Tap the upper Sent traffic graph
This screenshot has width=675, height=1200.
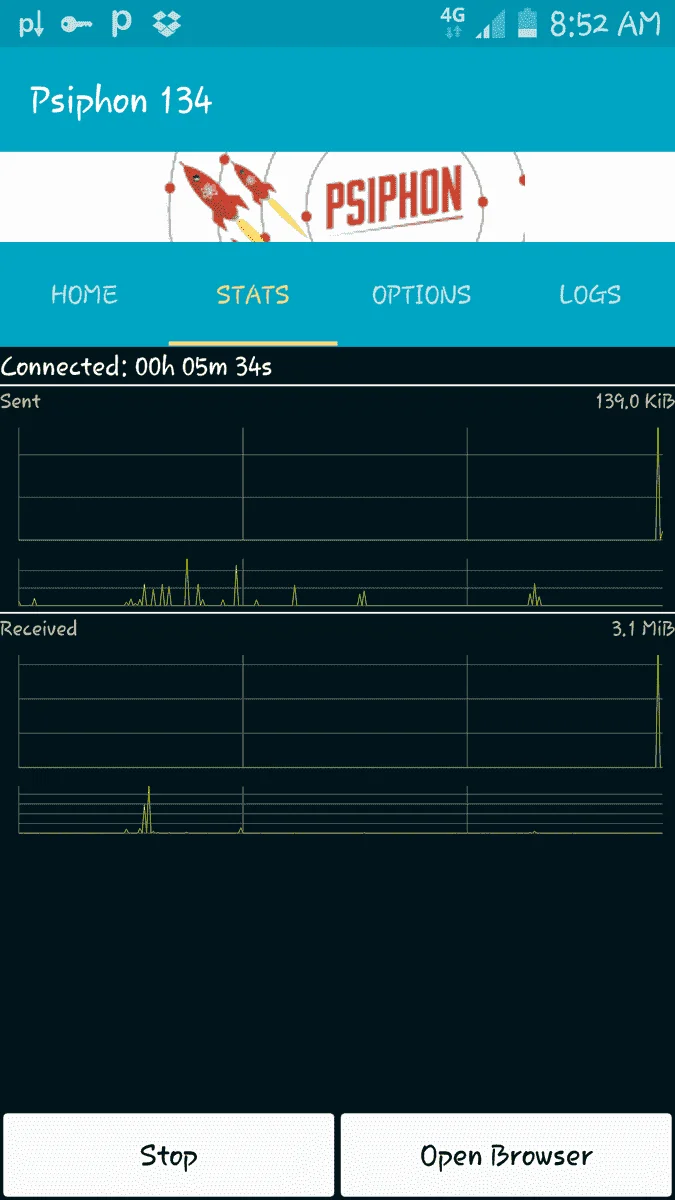click(x=341, y=484)
